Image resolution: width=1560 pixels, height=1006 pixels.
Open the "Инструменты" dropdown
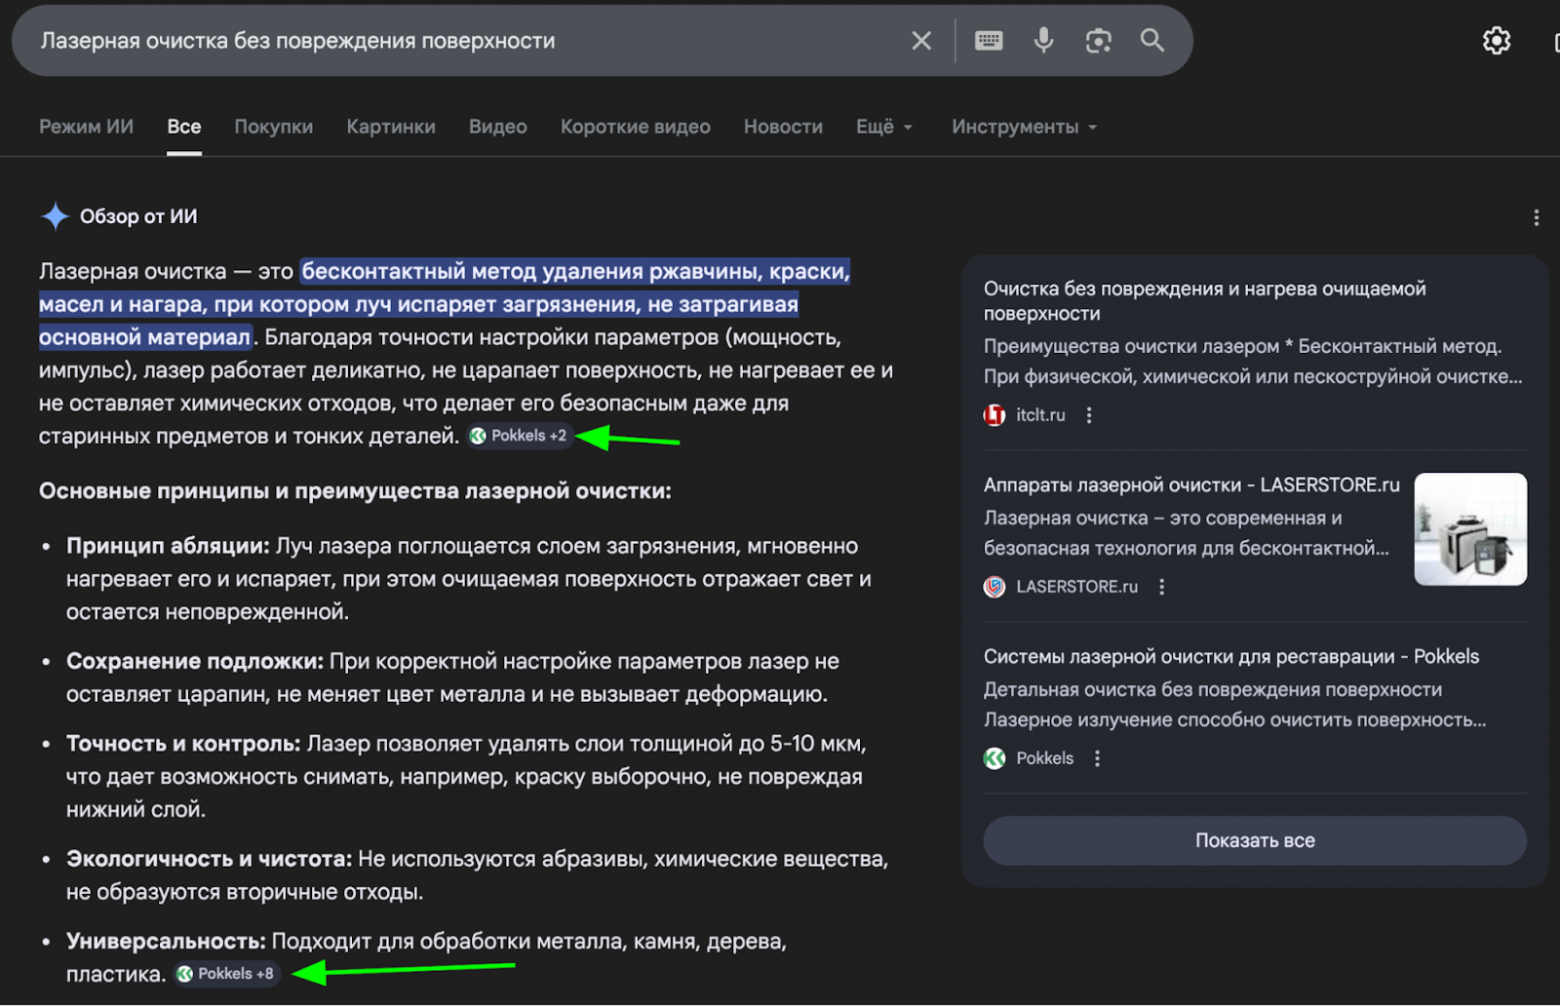pos(1023,127)
